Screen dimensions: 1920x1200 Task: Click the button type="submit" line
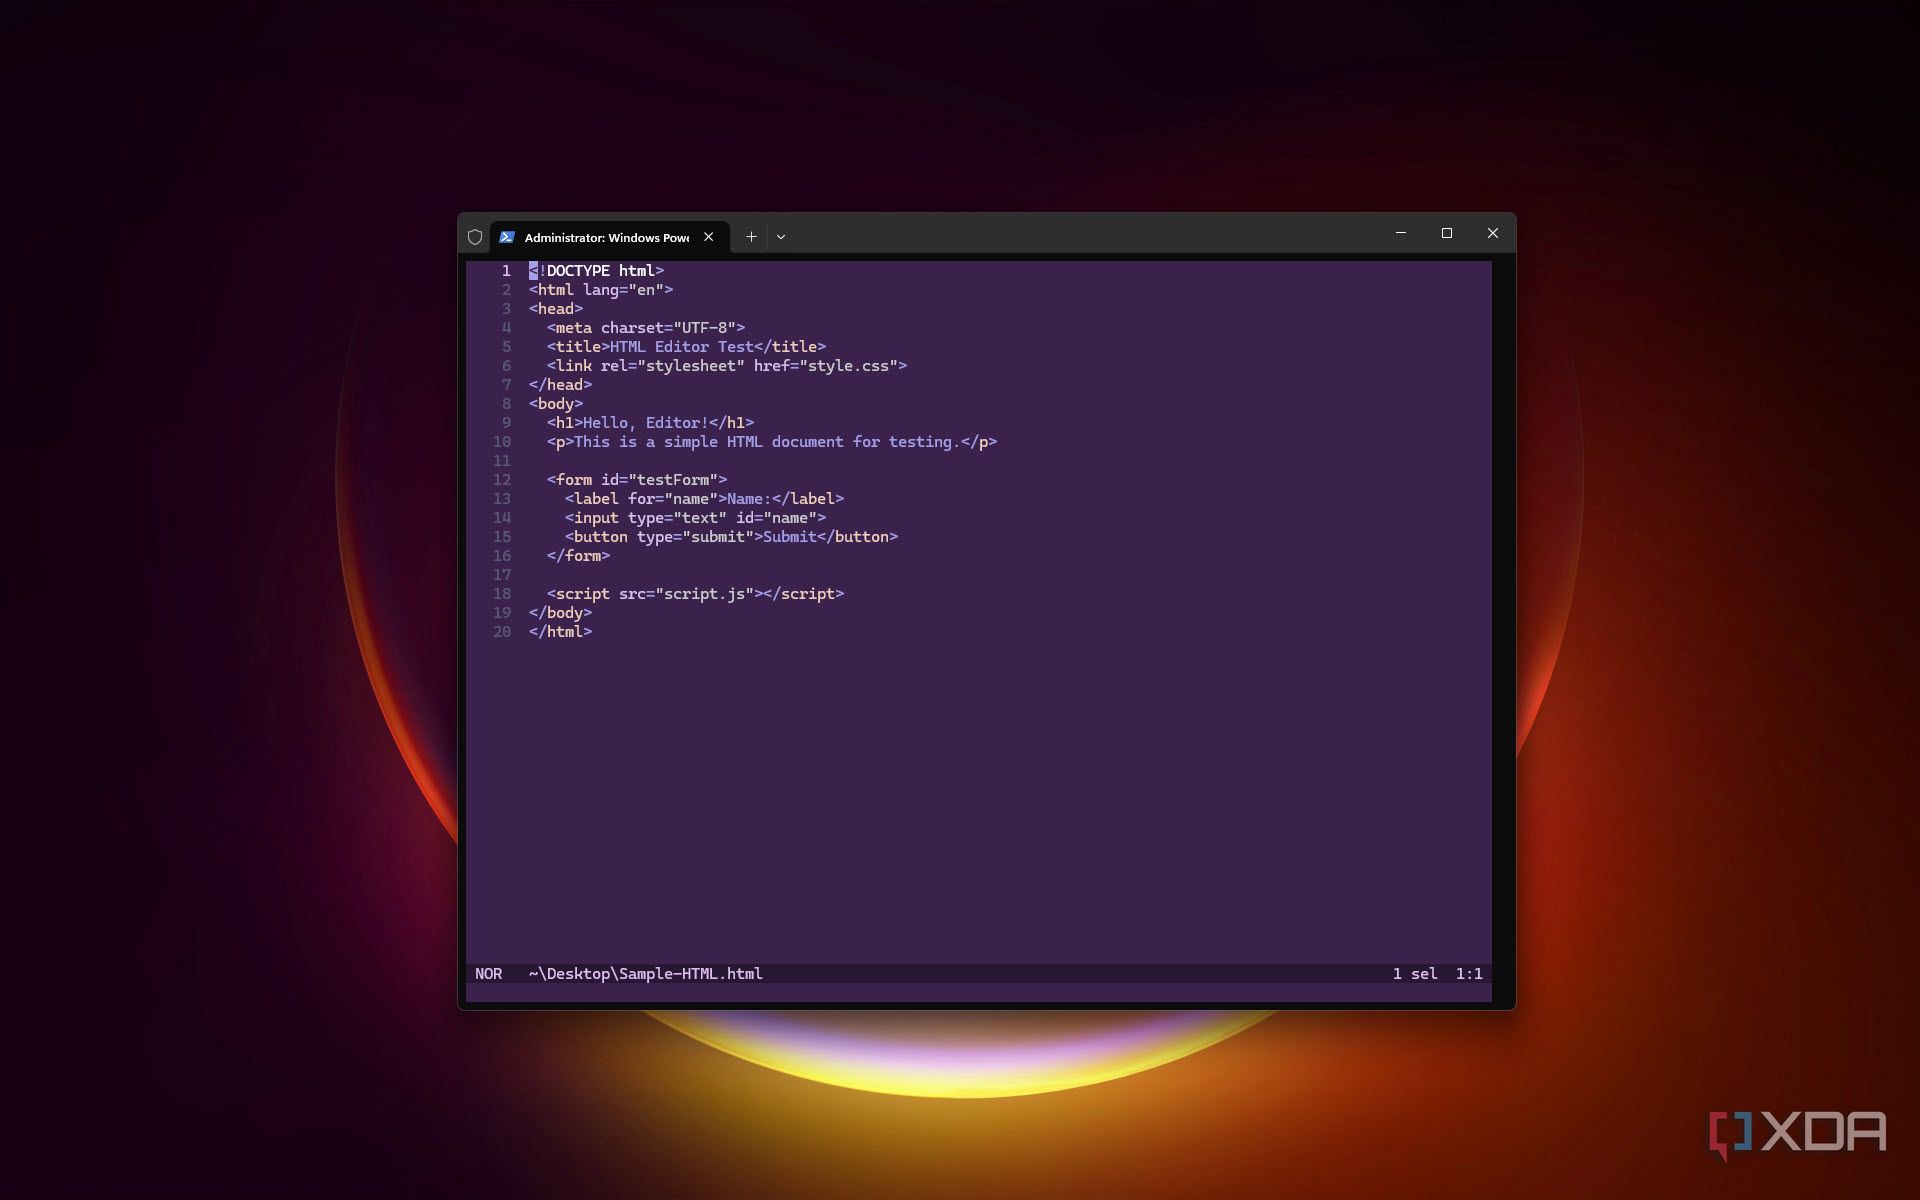pos(732,537)
